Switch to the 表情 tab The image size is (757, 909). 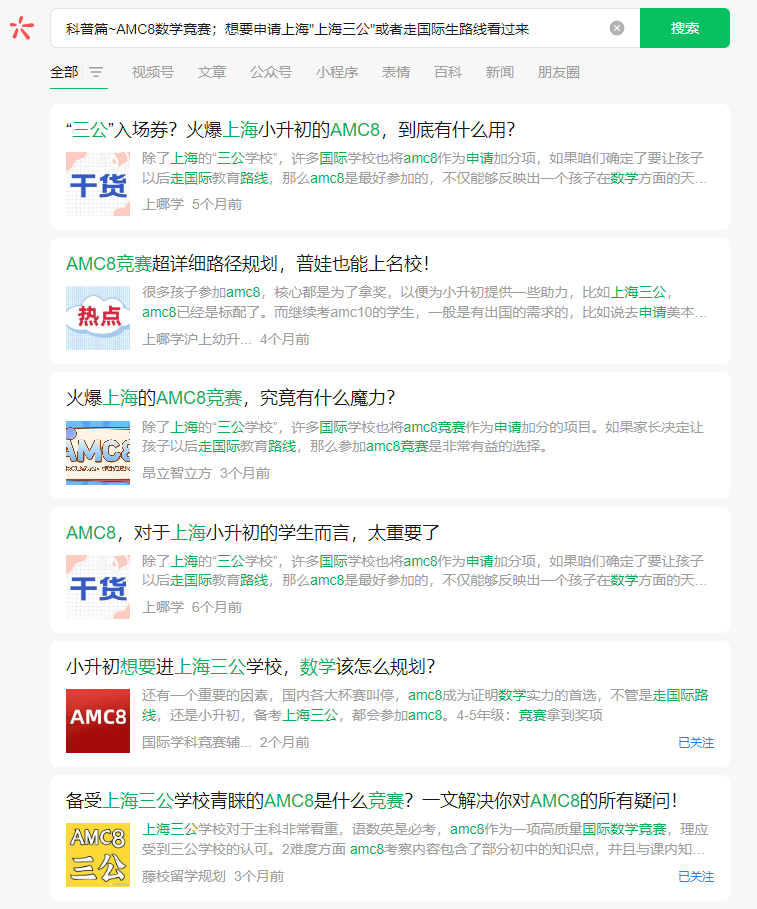(396, 72)
